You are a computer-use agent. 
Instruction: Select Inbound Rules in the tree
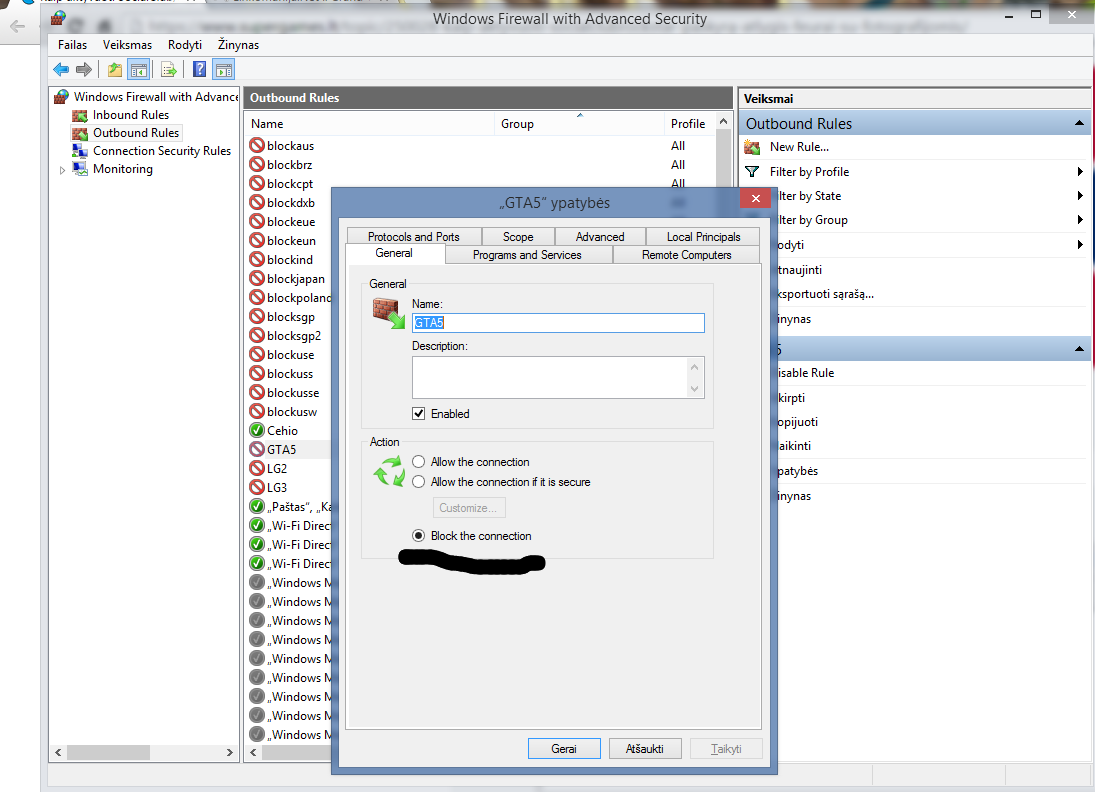(x=130, y=115)
